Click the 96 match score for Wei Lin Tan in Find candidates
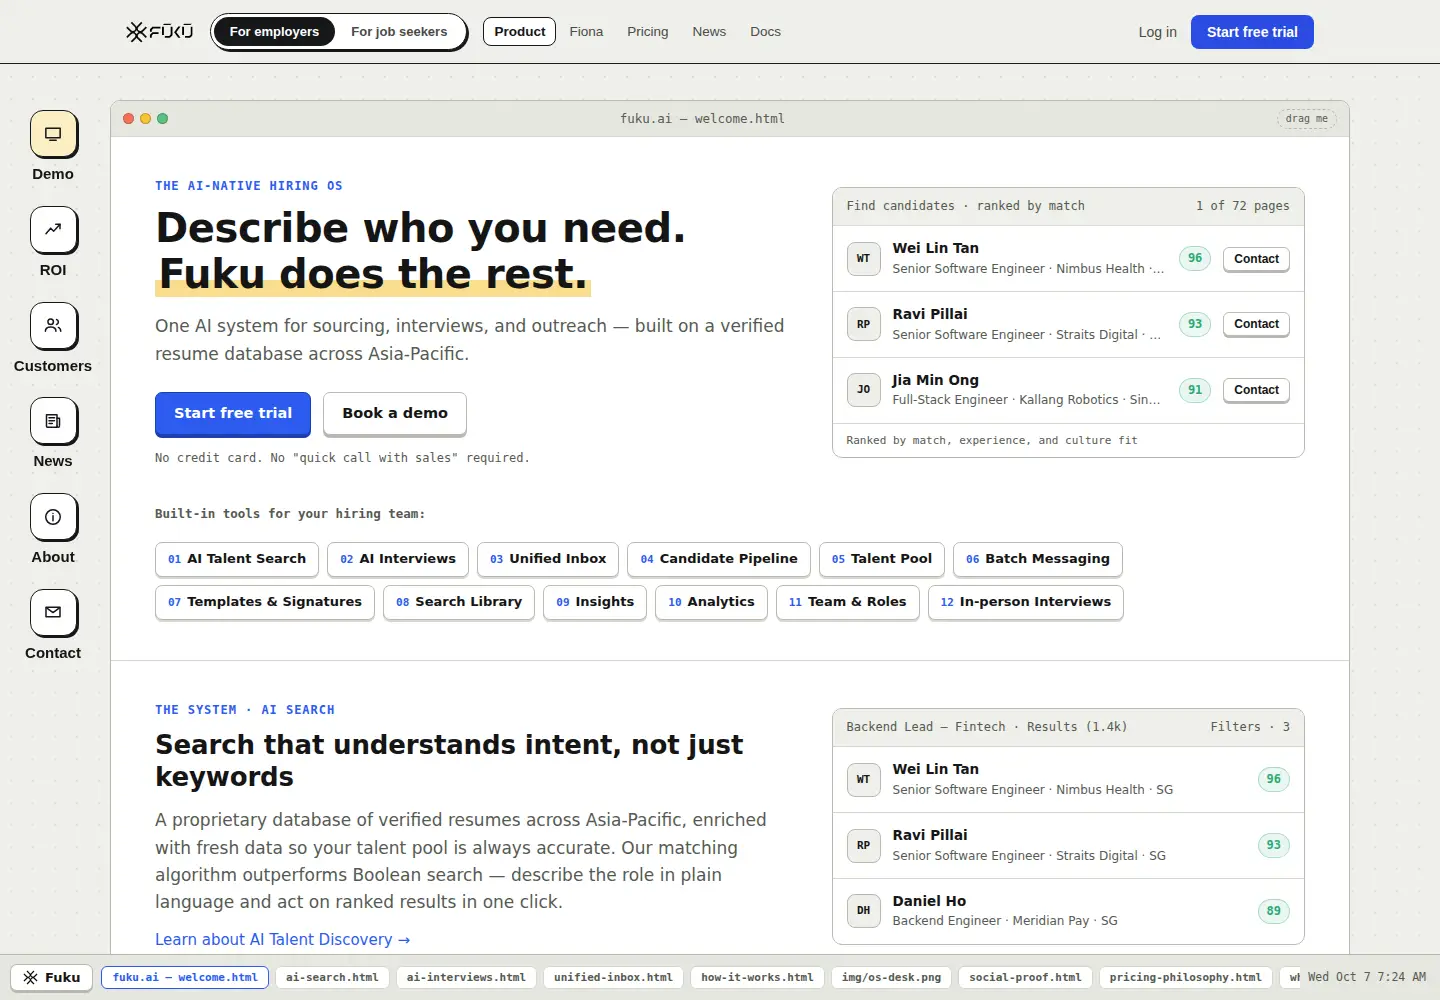This screenshot has width=1440, height=1000. 1195,258
